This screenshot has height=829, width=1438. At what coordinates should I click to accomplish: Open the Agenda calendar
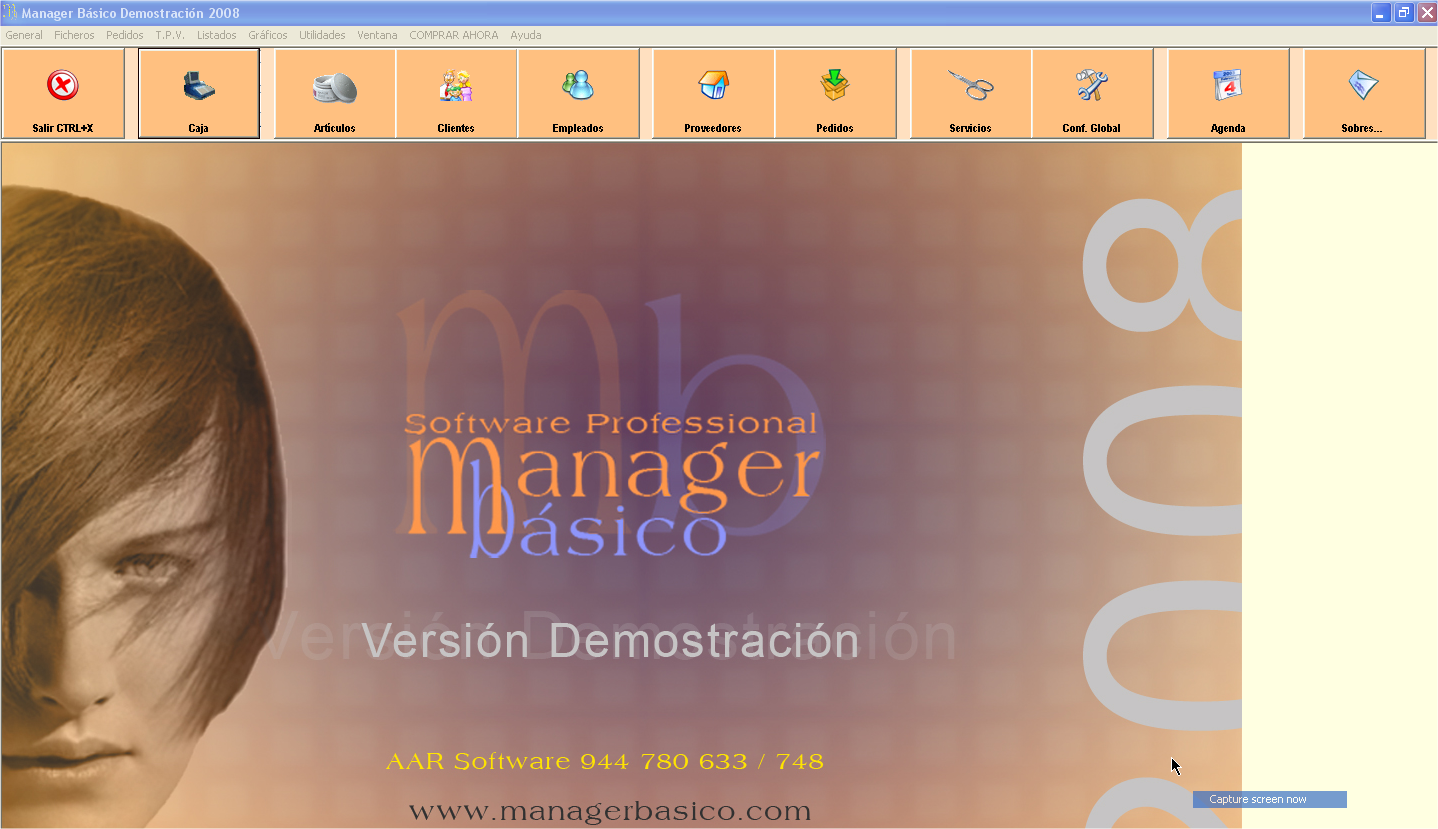click(x=1228, y=93)
